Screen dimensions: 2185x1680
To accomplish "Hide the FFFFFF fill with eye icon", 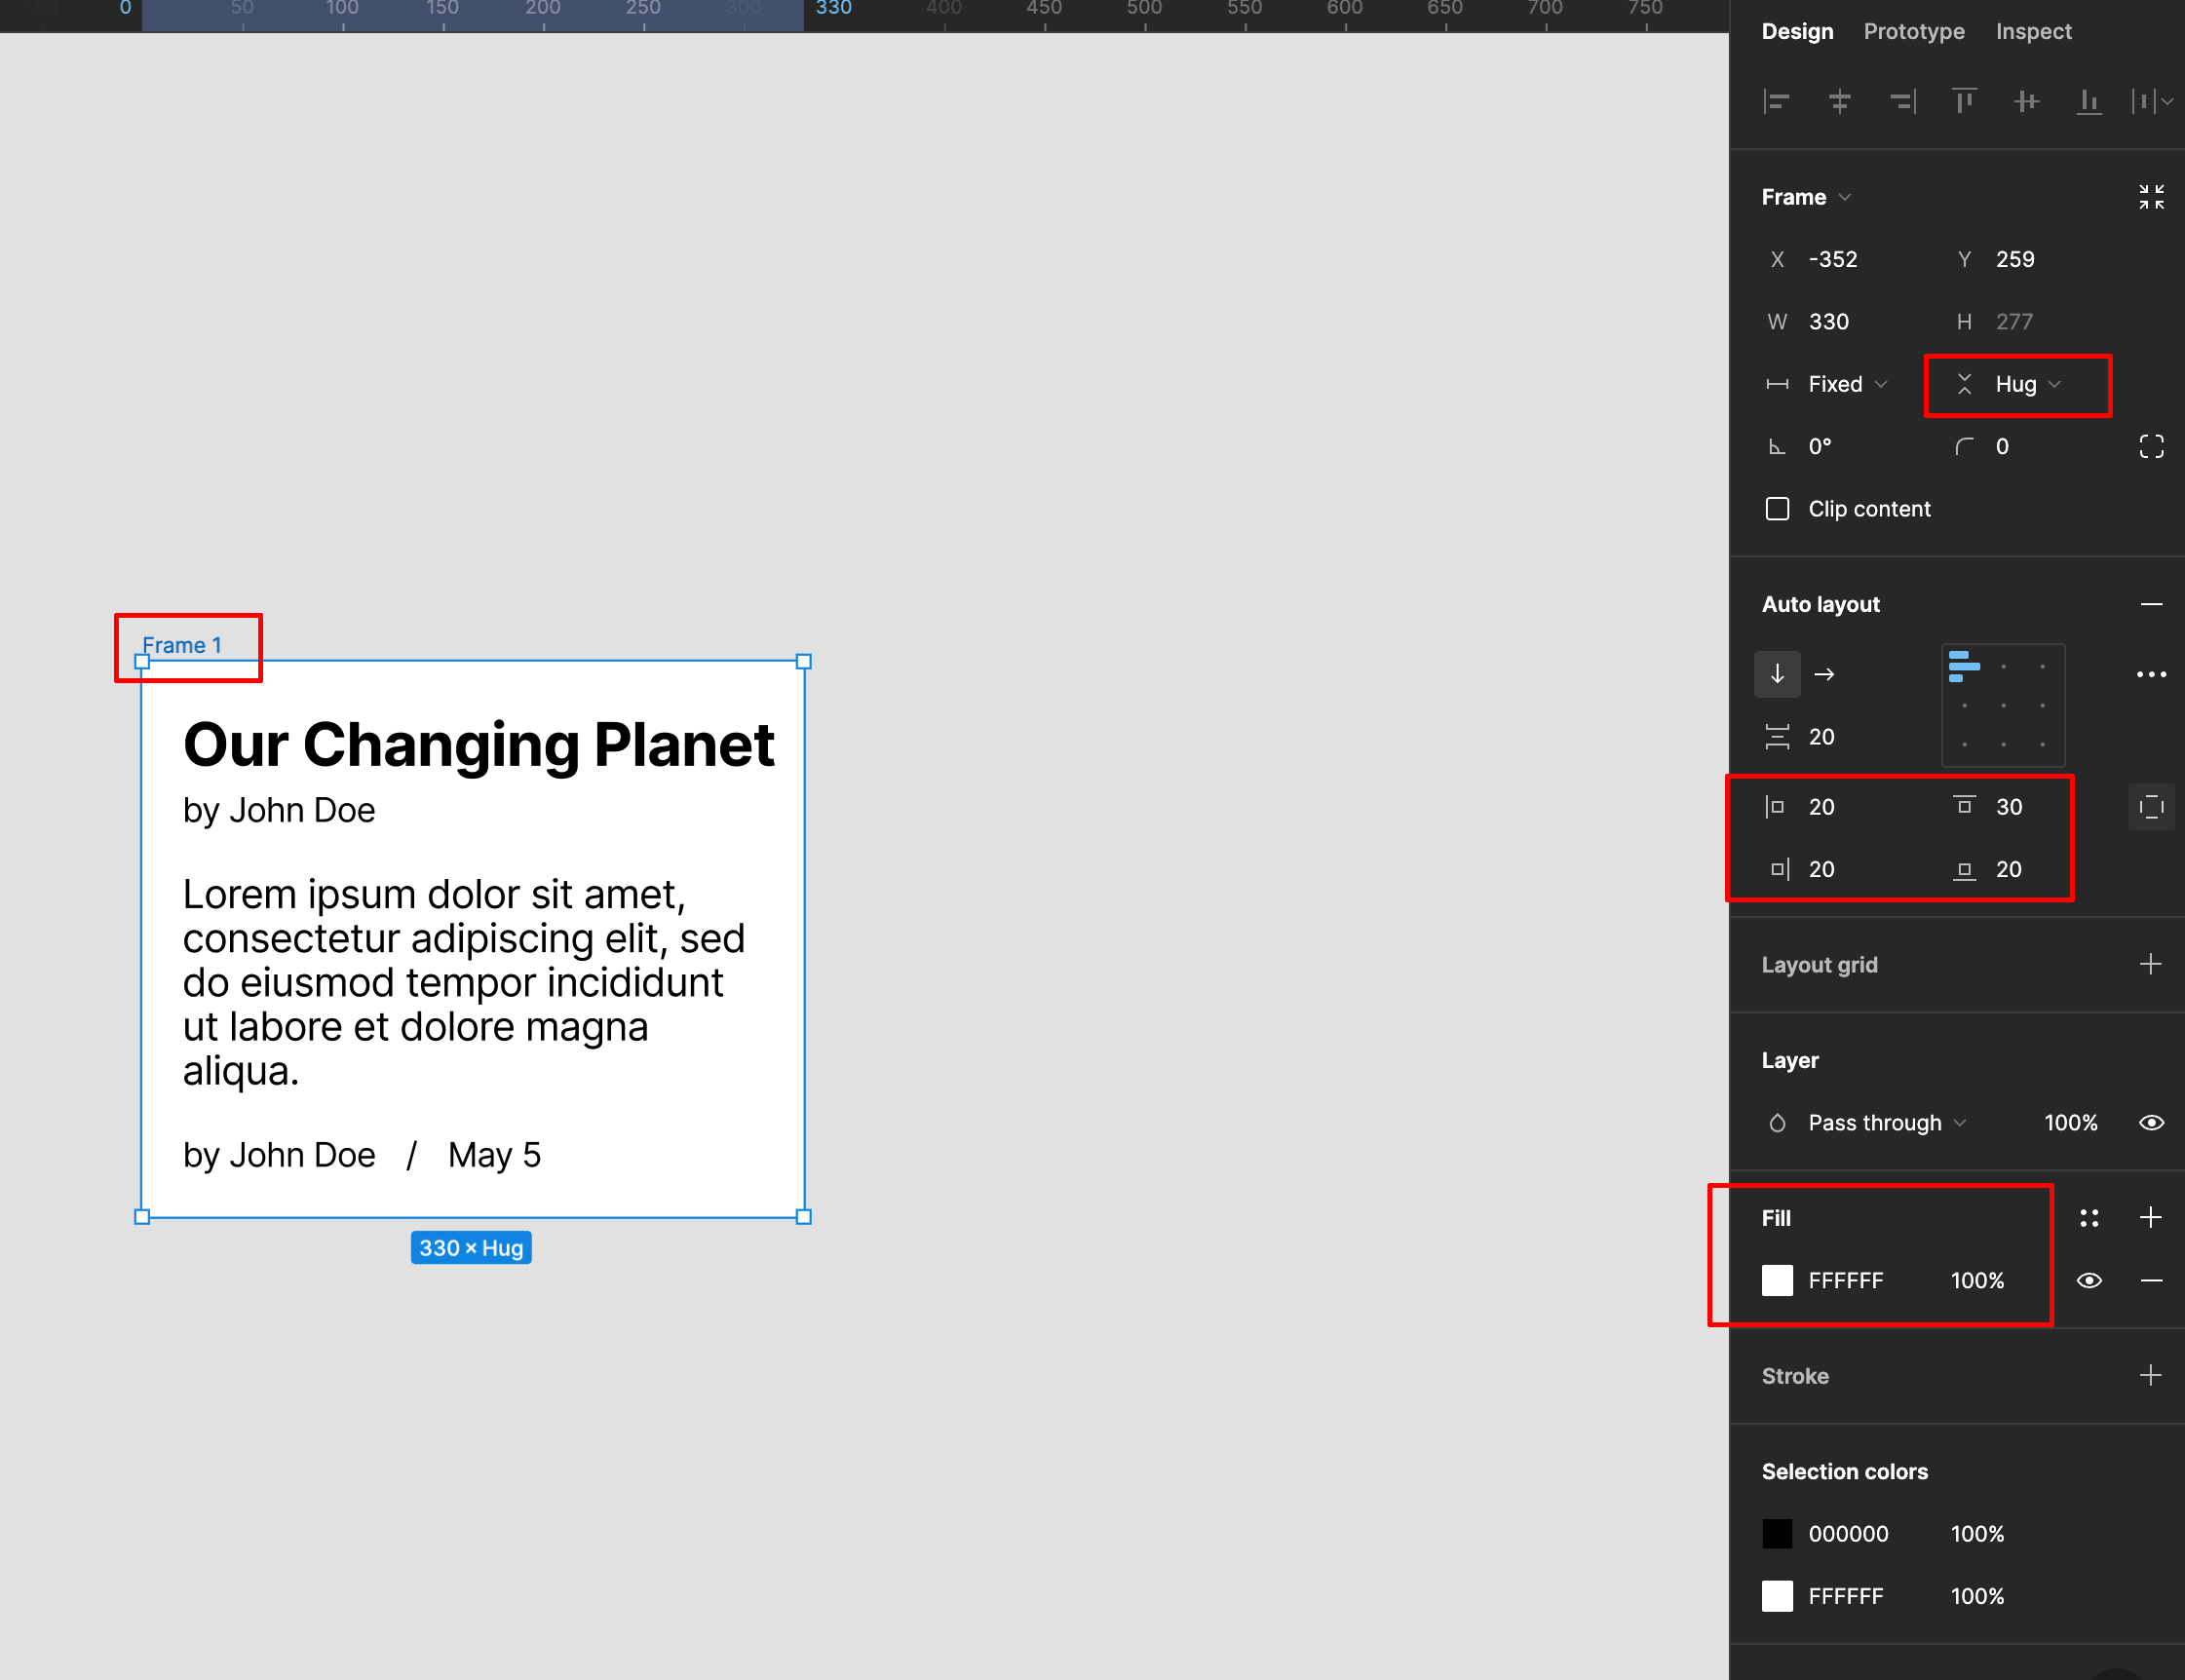I will (2089, 1281).
